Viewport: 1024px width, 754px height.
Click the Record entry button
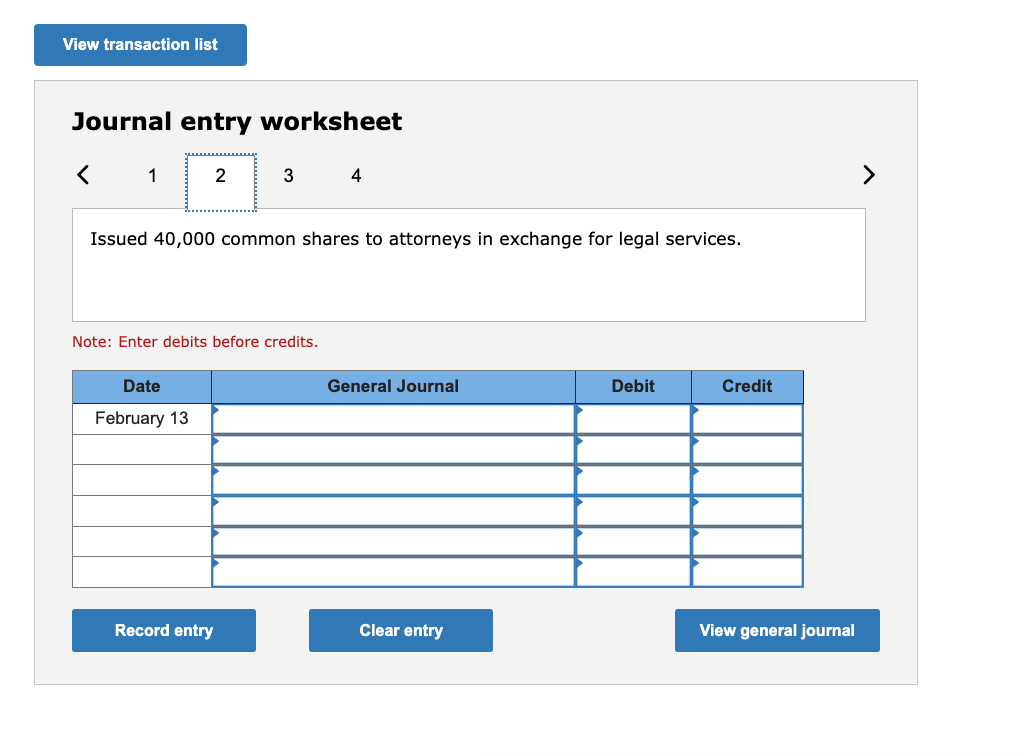164,631
